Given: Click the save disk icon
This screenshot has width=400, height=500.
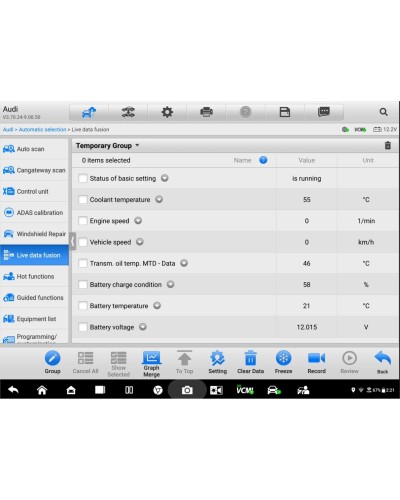Looking at the screenshot, I should point(285,112).
